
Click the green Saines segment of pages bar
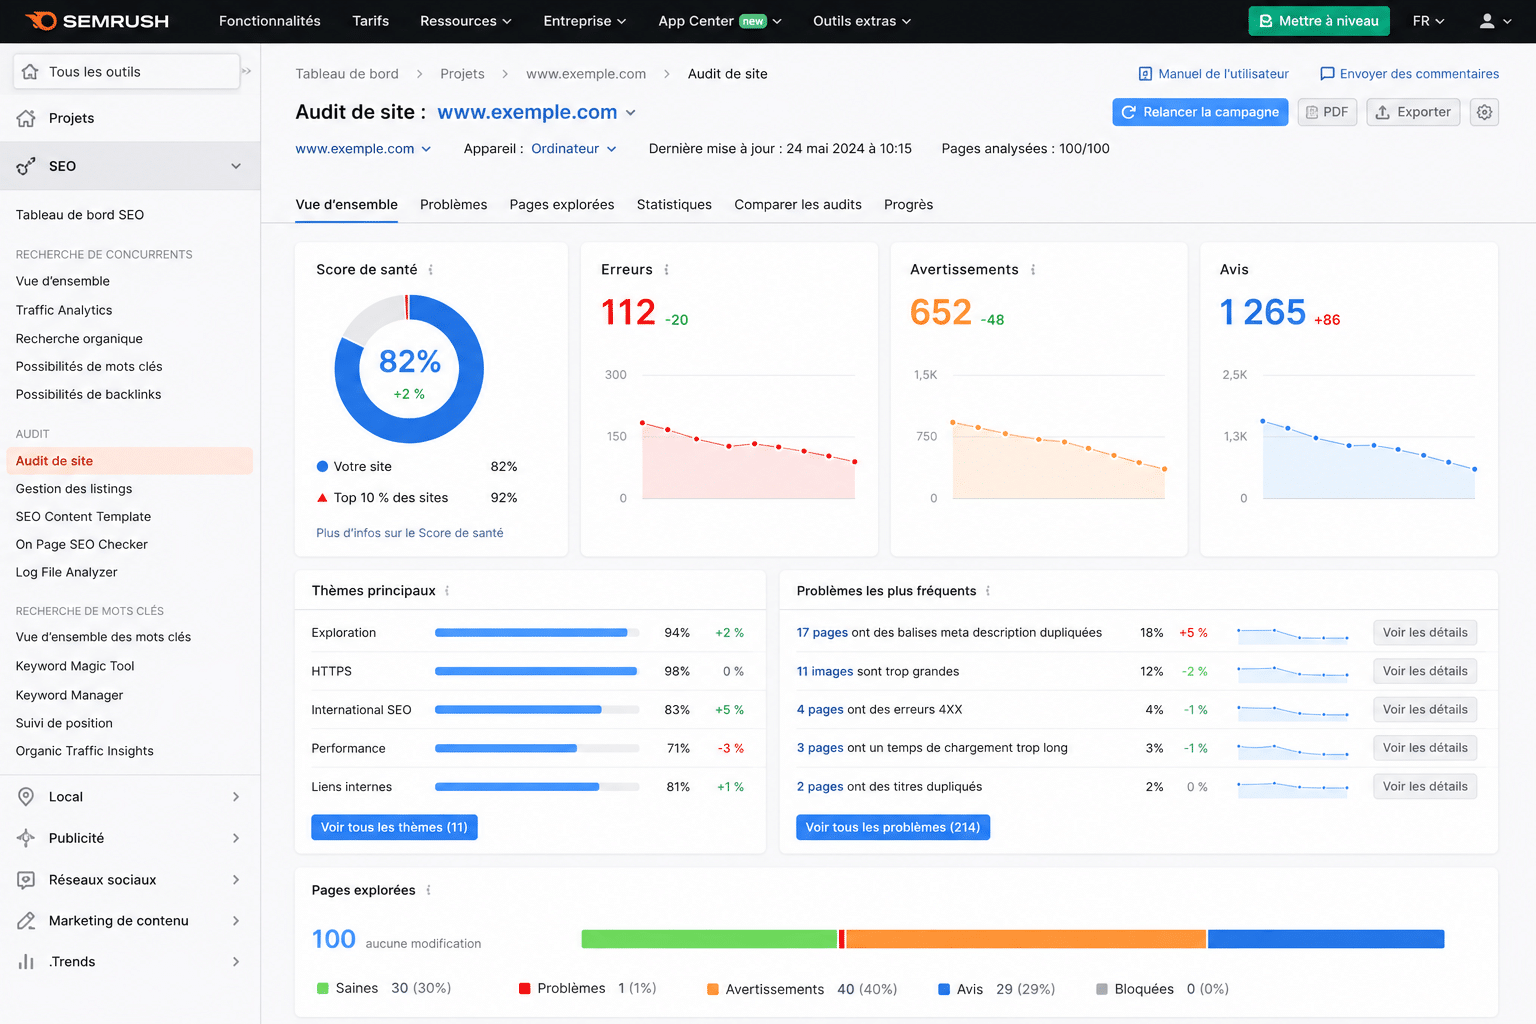coord(709,939)
